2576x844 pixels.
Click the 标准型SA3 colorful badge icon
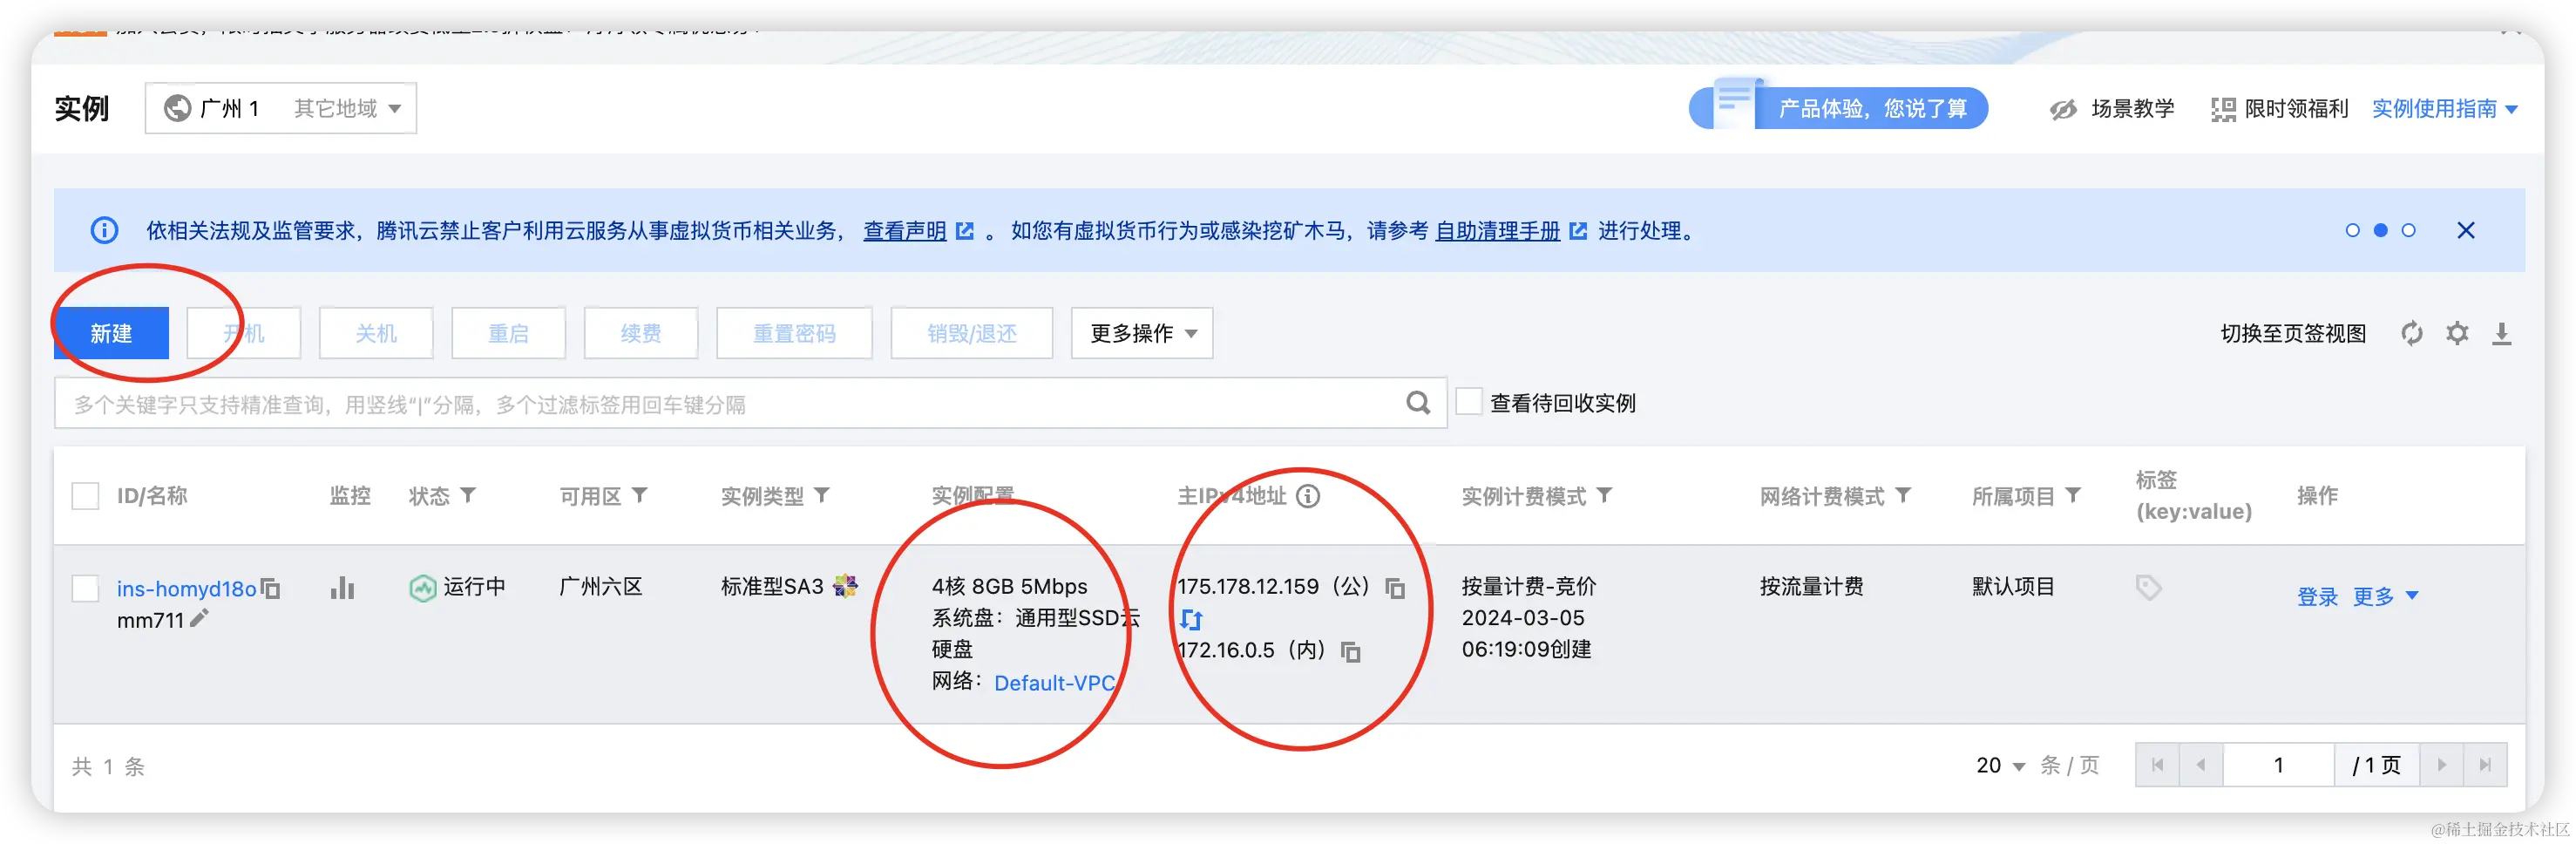click(846, 586)
